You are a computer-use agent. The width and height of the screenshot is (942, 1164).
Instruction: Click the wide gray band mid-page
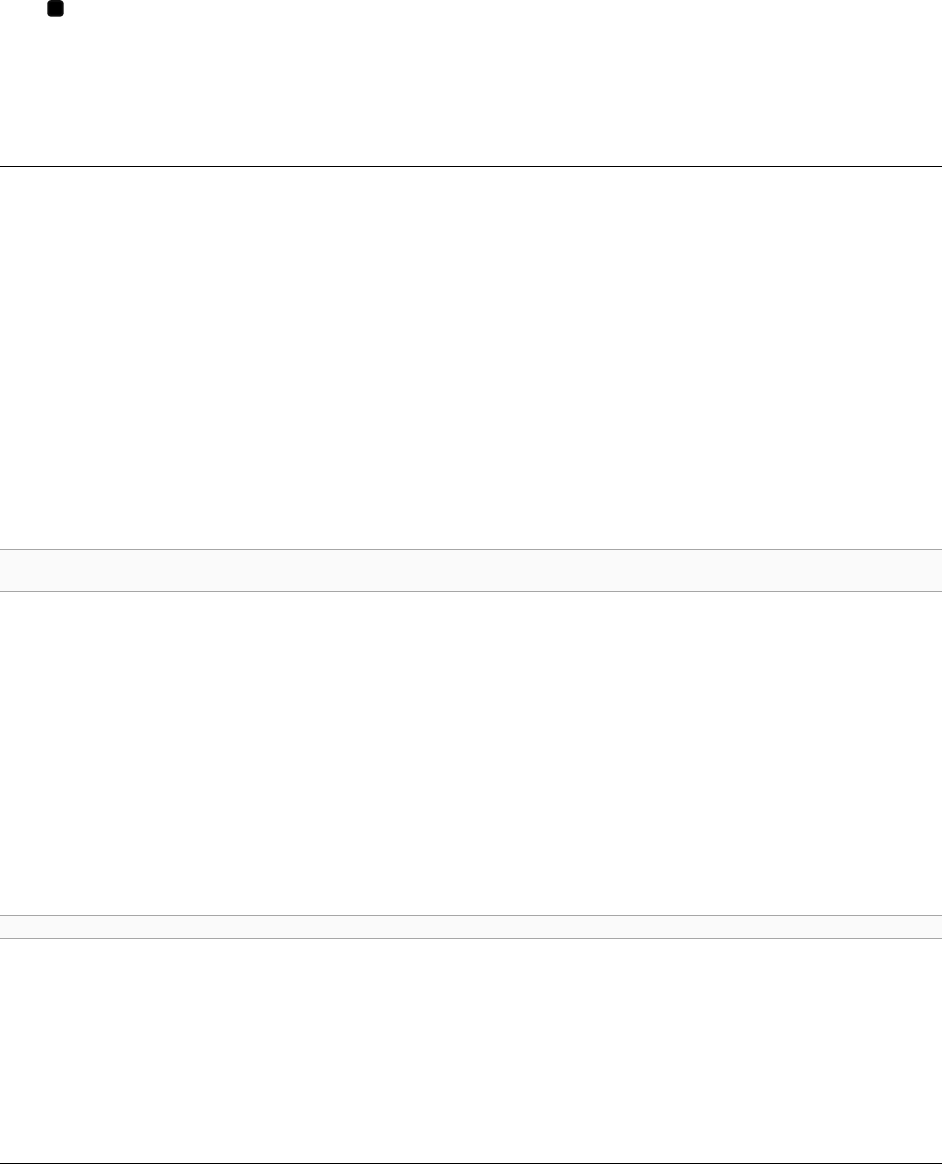[x=471, y=570]
